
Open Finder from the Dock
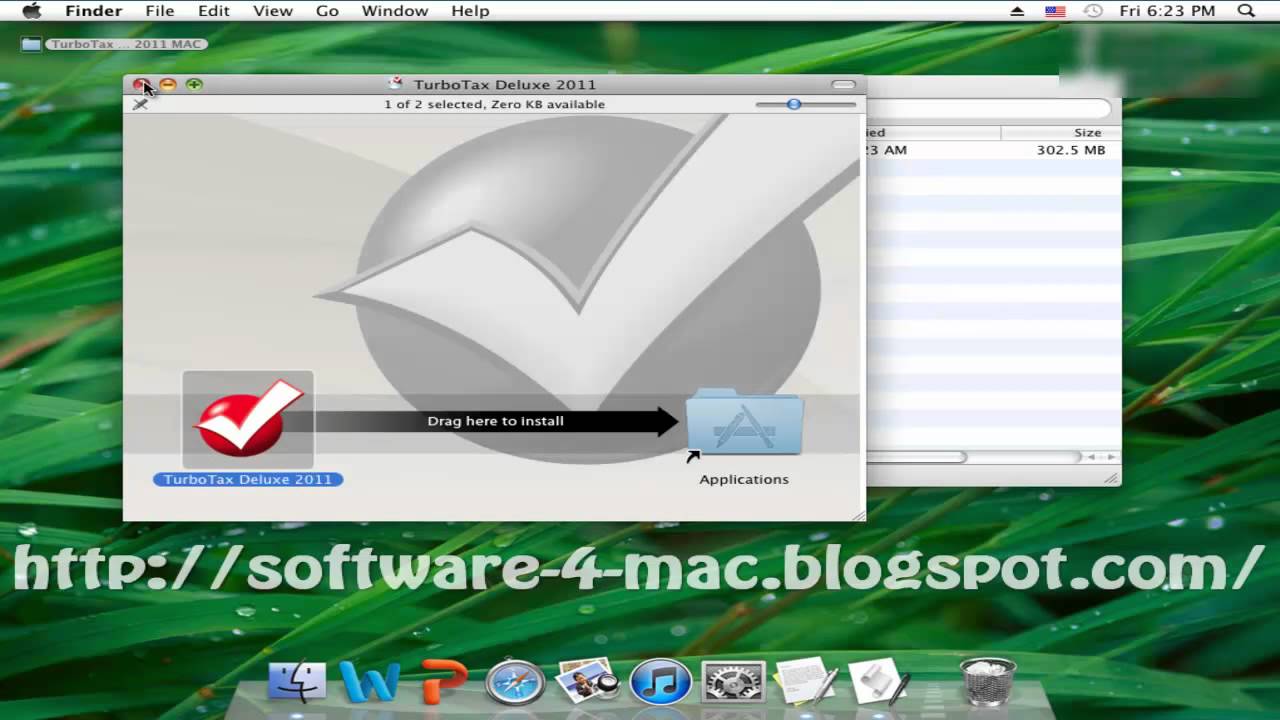[297, 682]
